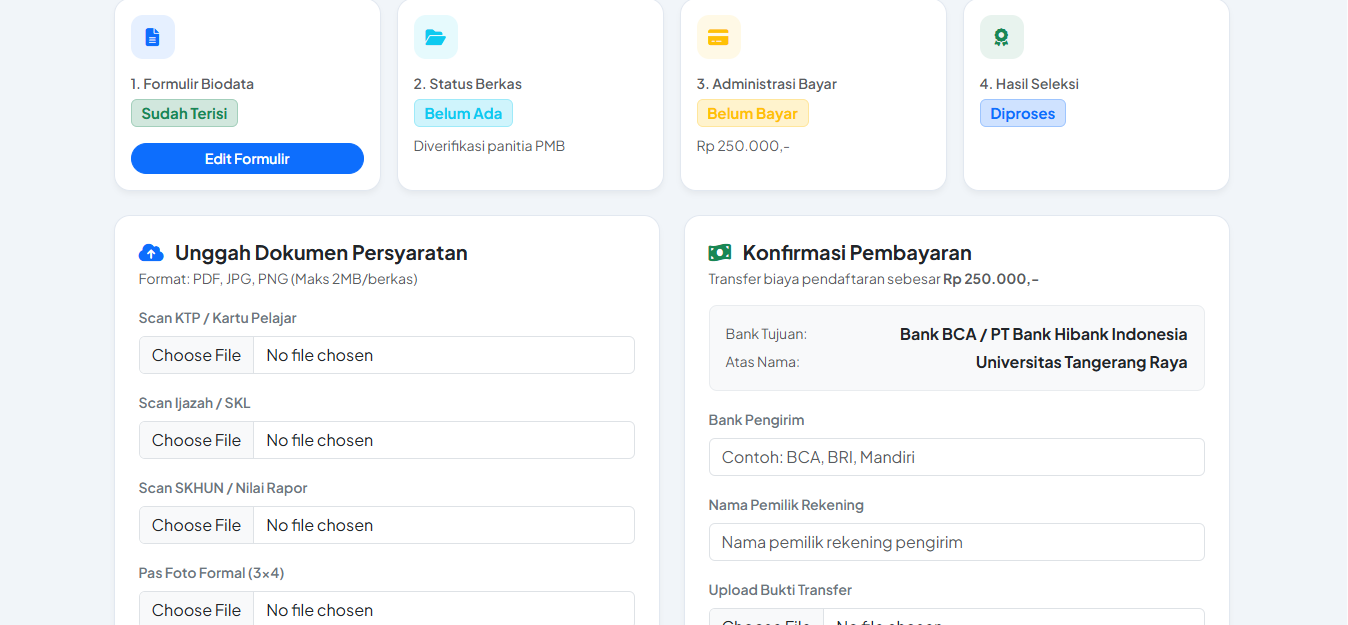1348x625 pixels.
Task: Click the 'Bank Pengirim' field label
Action: coord(756,420)
